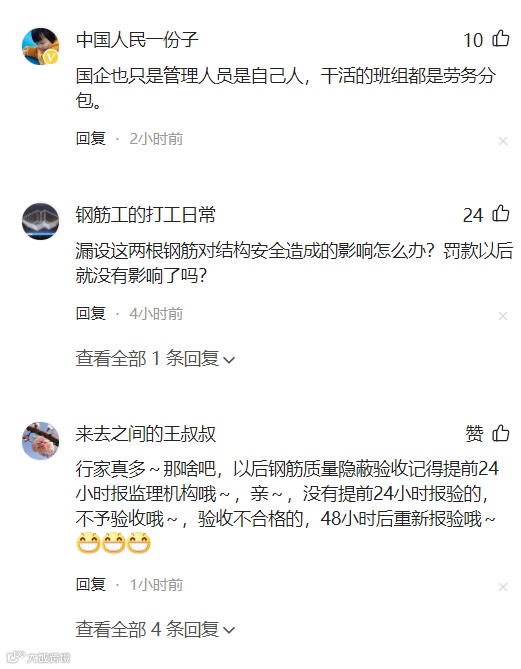Like the comment by 来去之间的王叔叔
521x669 pixels.
tap(501, 433)
